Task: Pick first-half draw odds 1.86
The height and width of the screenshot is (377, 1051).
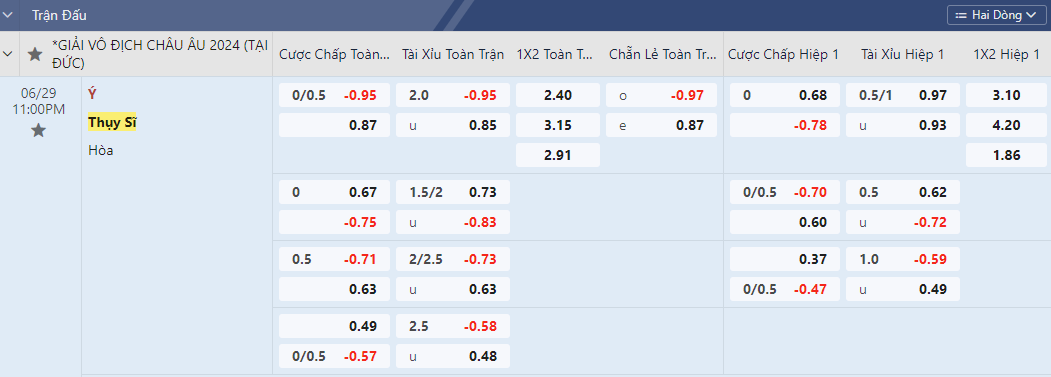Action: (x=1007, y=155)
